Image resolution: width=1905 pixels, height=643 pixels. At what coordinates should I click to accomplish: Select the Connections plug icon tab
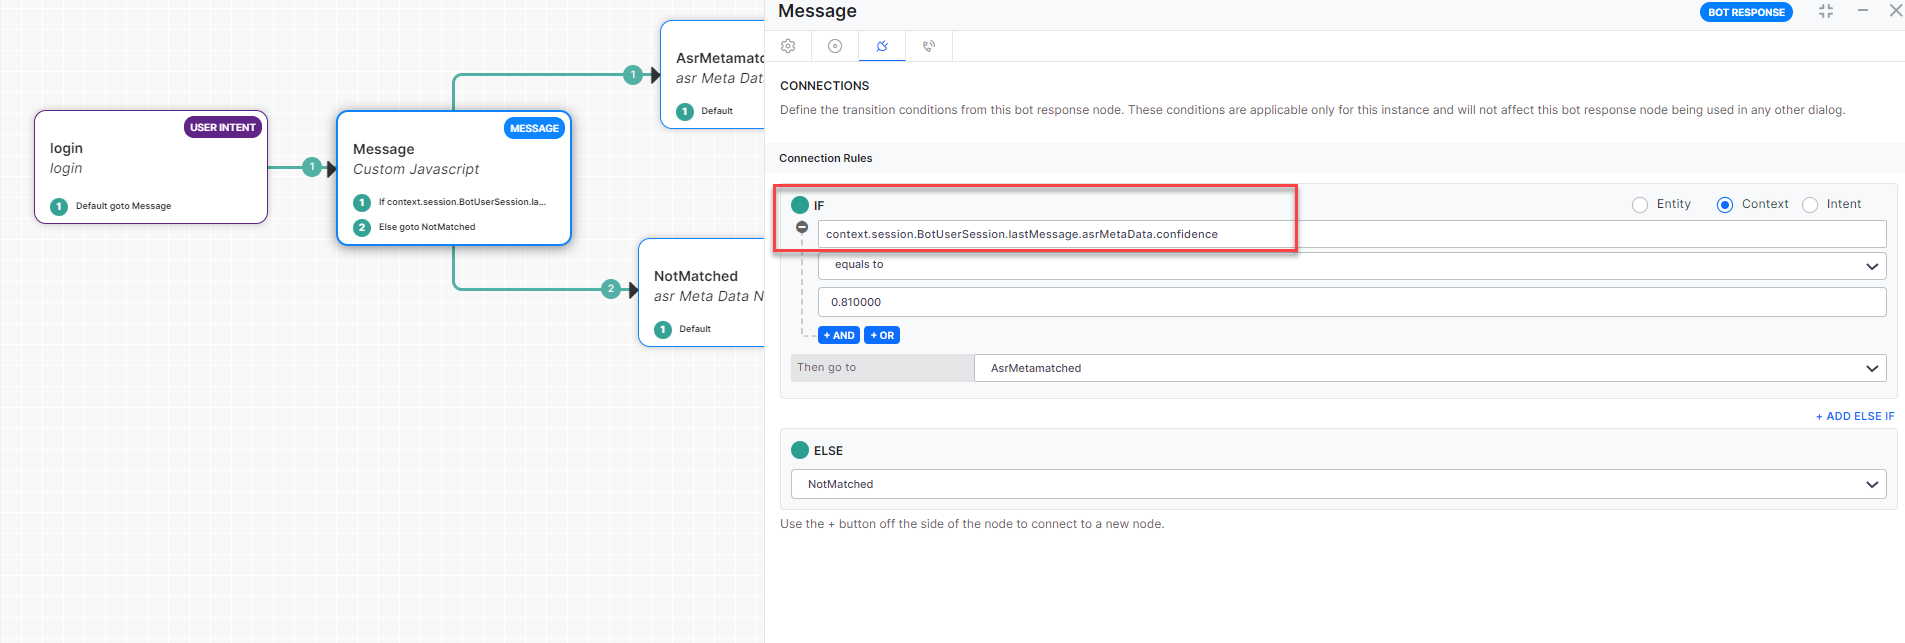[x=882, y=46]
